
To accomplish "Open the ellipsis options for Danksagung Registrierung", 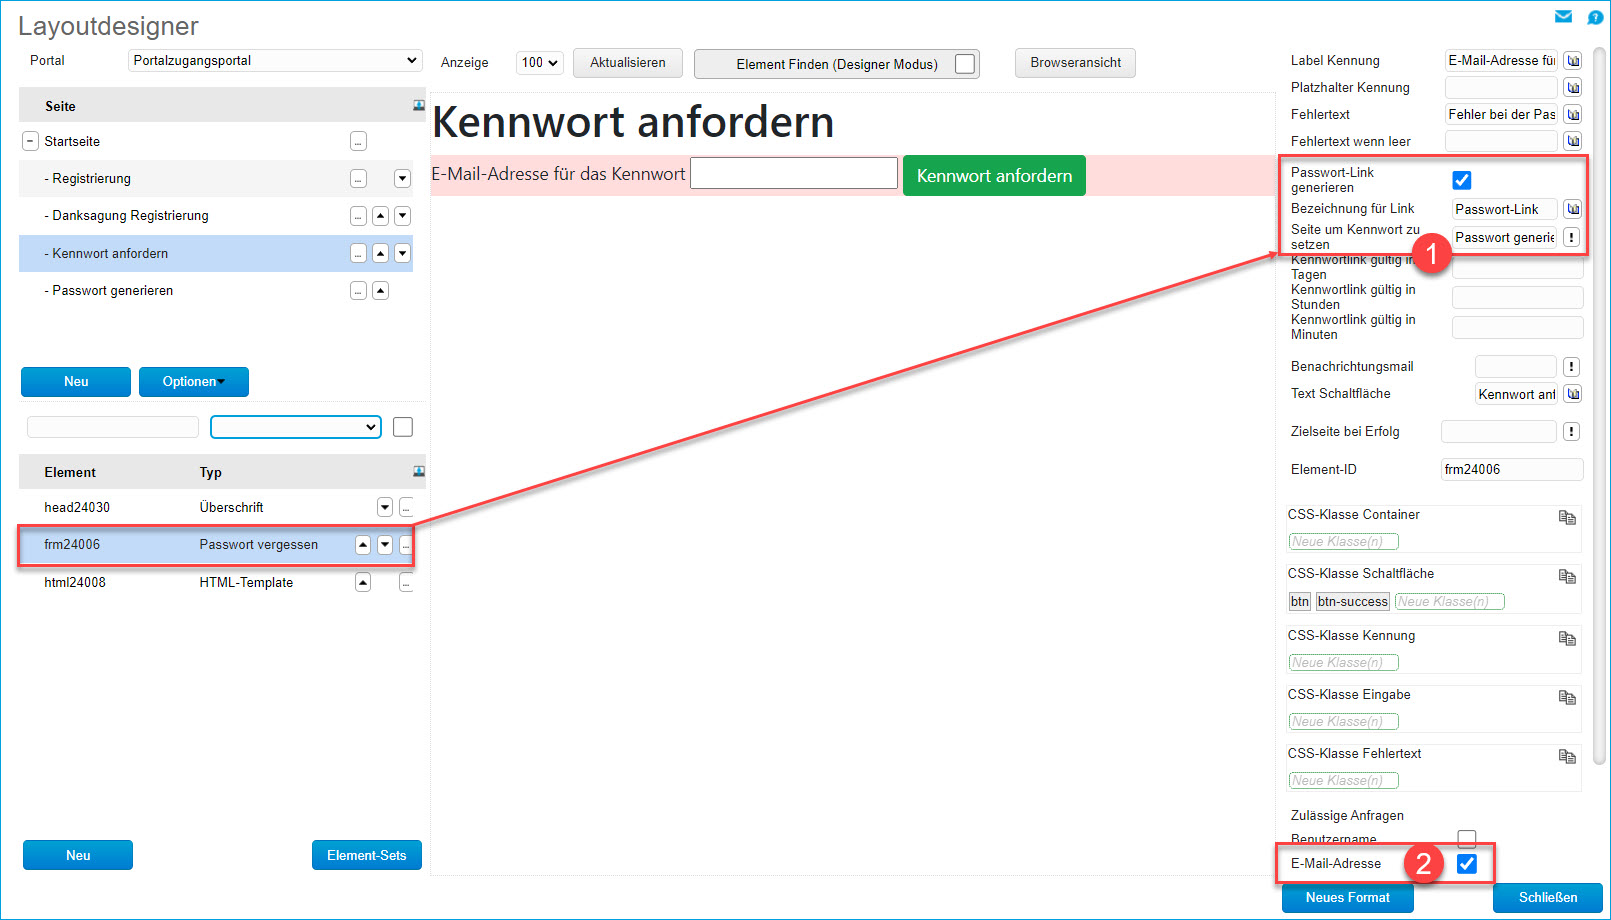I will (x=358, y=216).
